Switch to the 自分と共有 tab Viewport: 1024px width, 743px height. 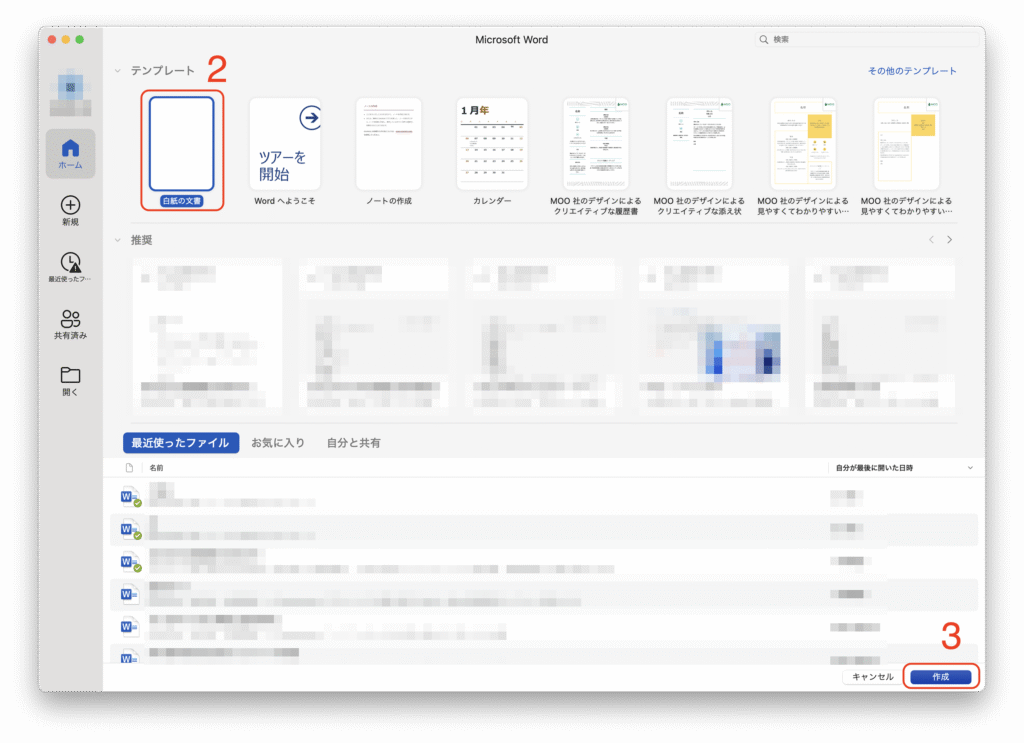(353, 443)
